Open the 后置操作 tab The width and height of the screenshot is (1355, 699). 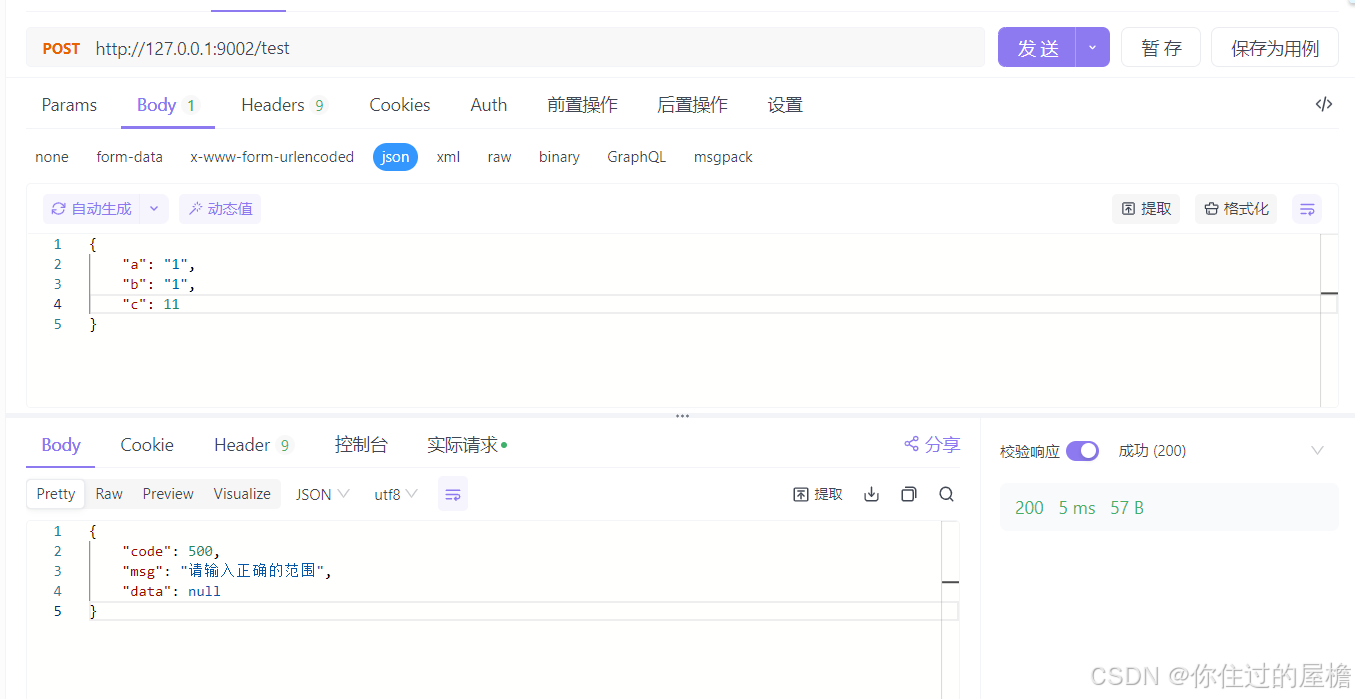(692, 105)
